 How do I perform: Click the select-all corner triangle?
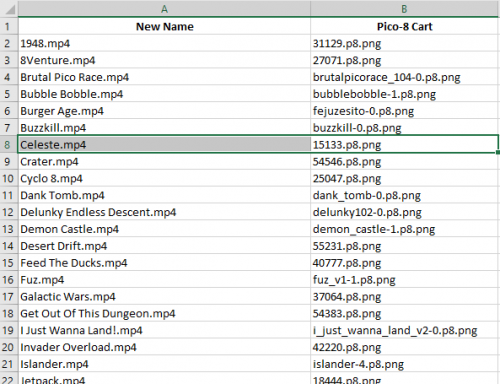[x=10, y=10]
